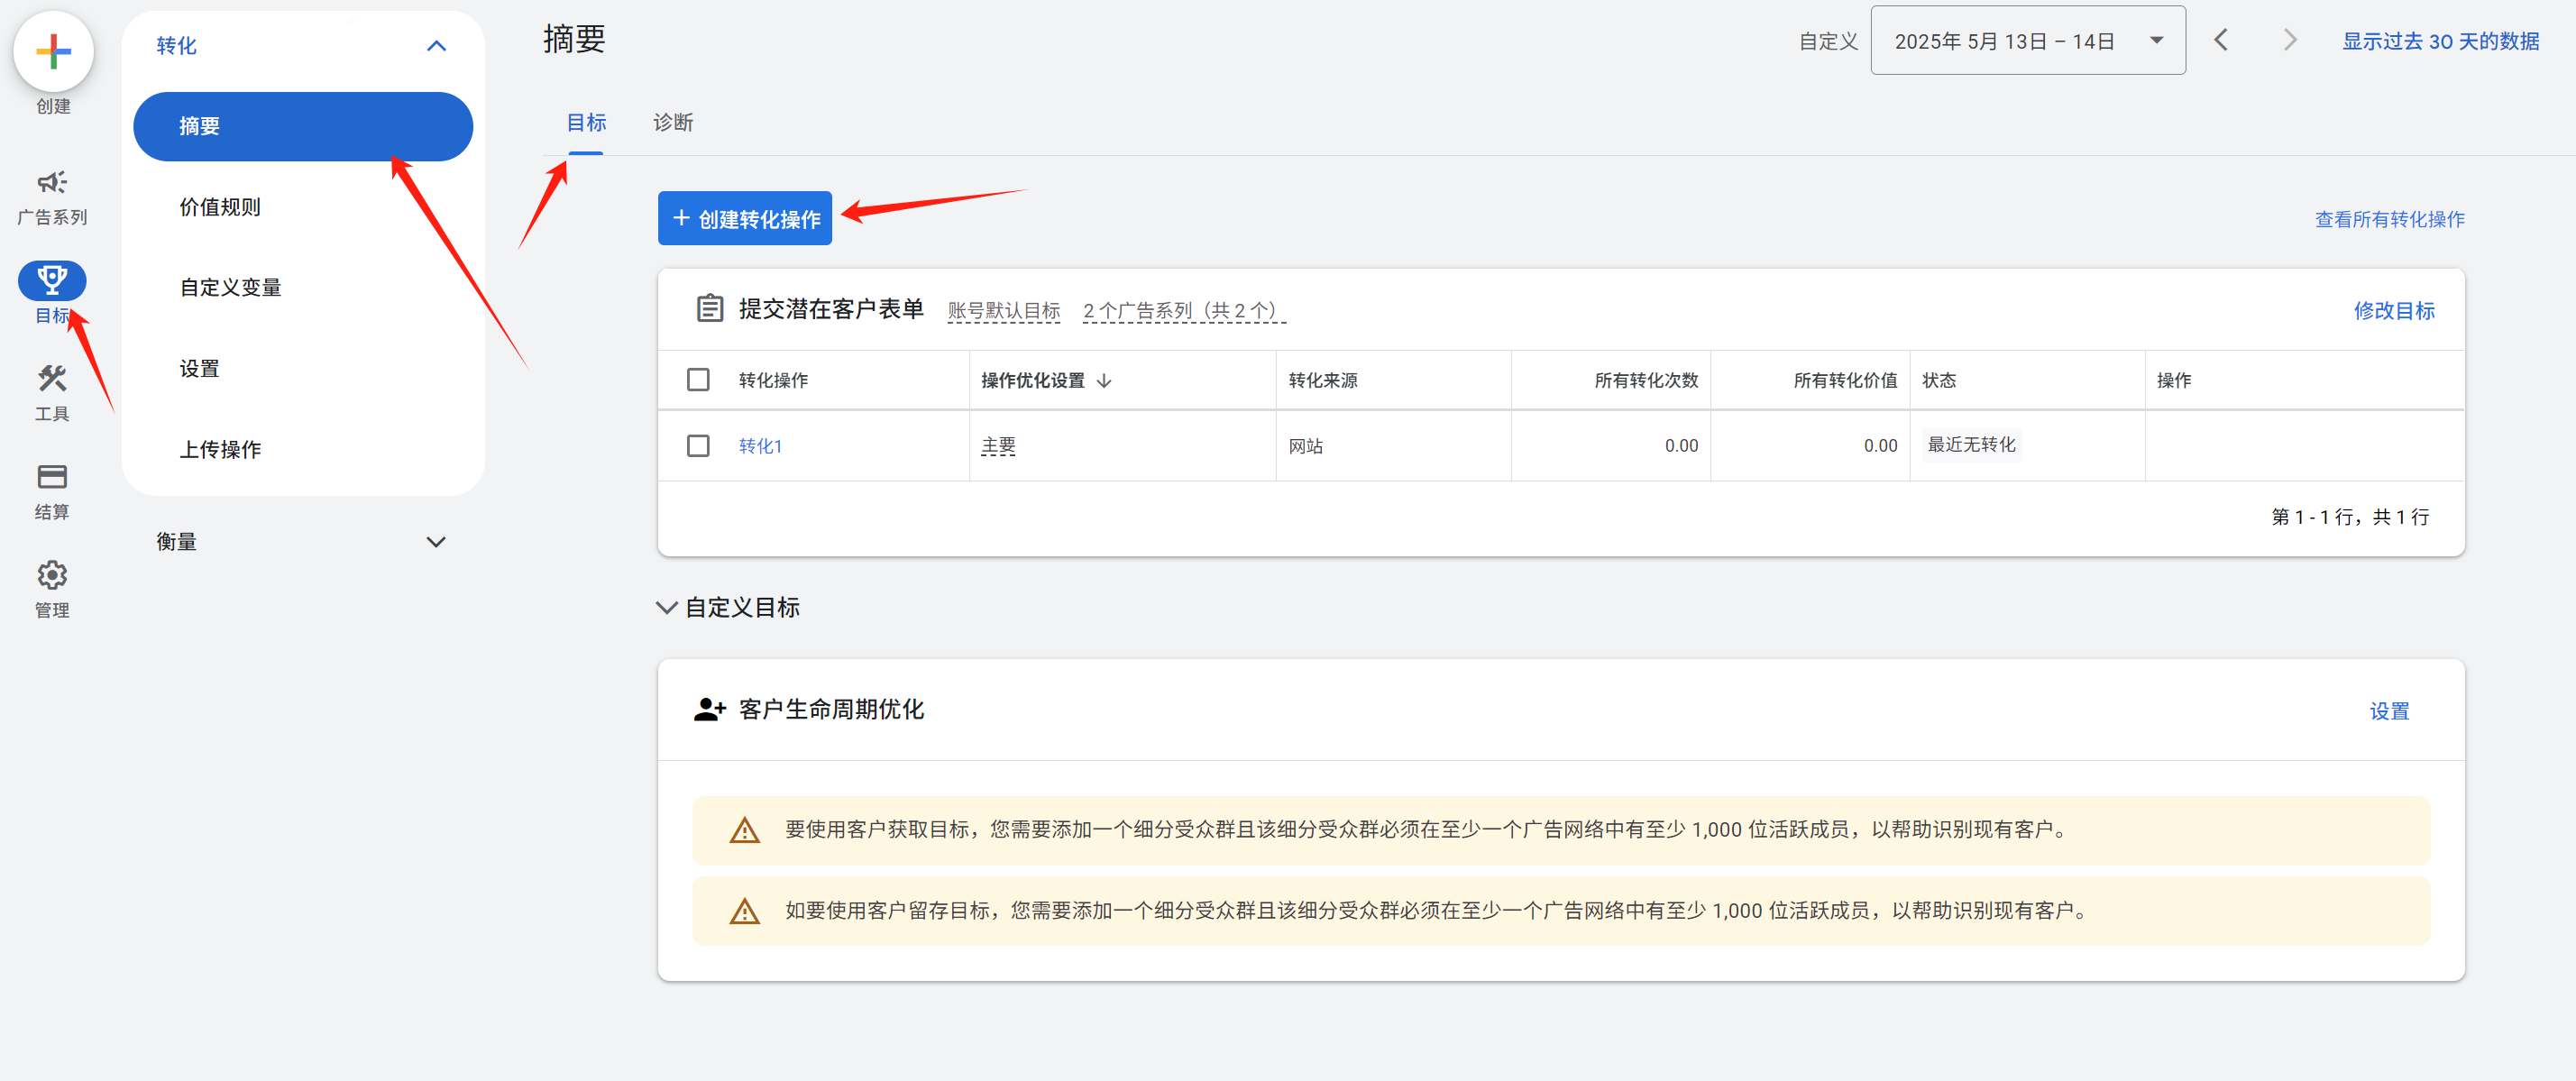Collapse the 自定义目标 section
Viewport: 2576px width, 1081px height.
666,608
